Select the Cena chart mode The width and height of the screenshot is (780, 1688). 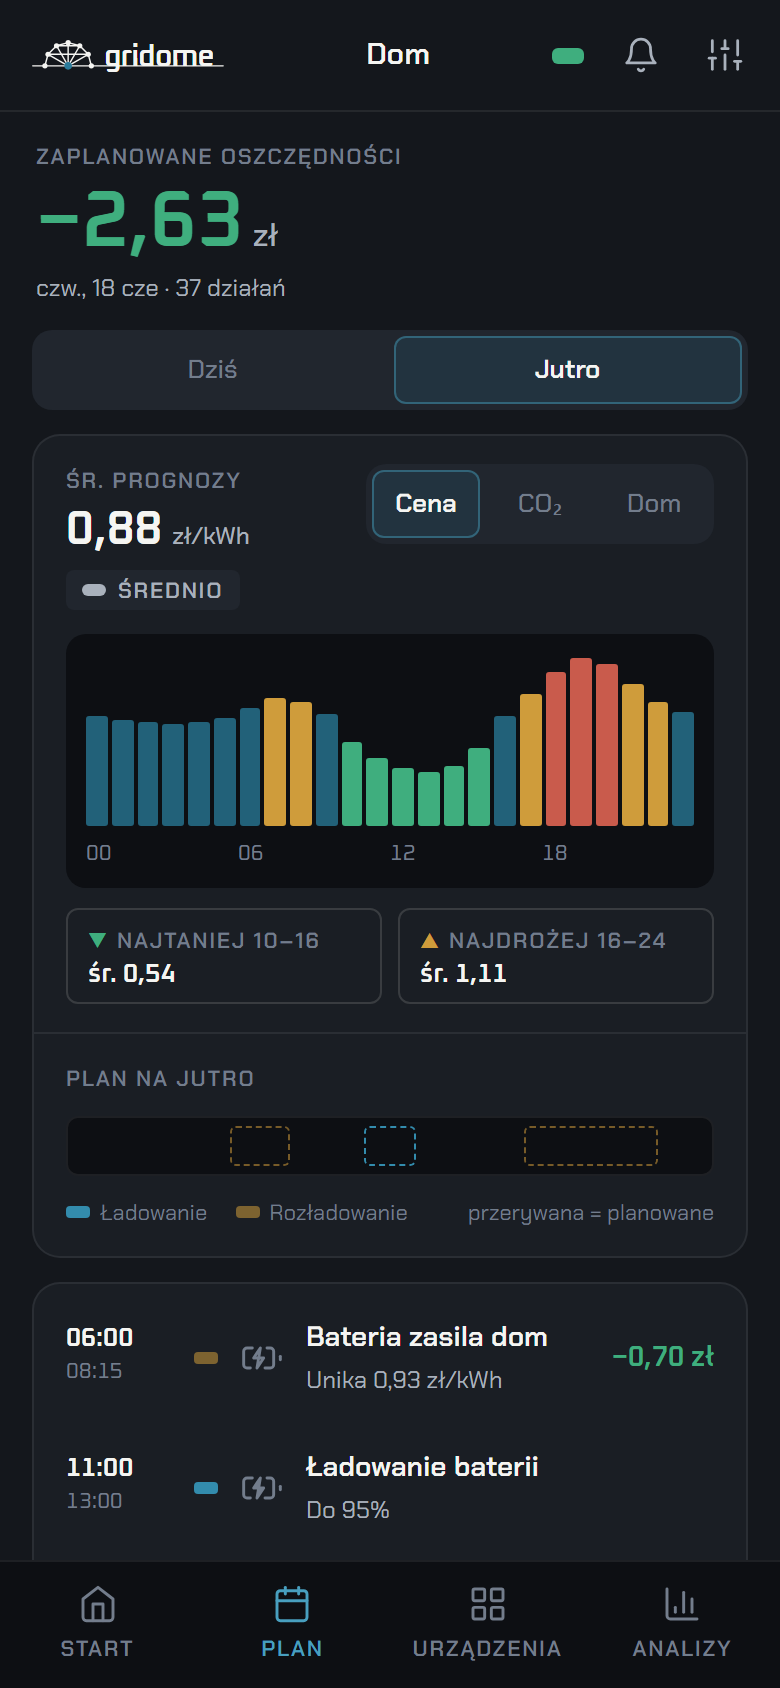(426, 504)
